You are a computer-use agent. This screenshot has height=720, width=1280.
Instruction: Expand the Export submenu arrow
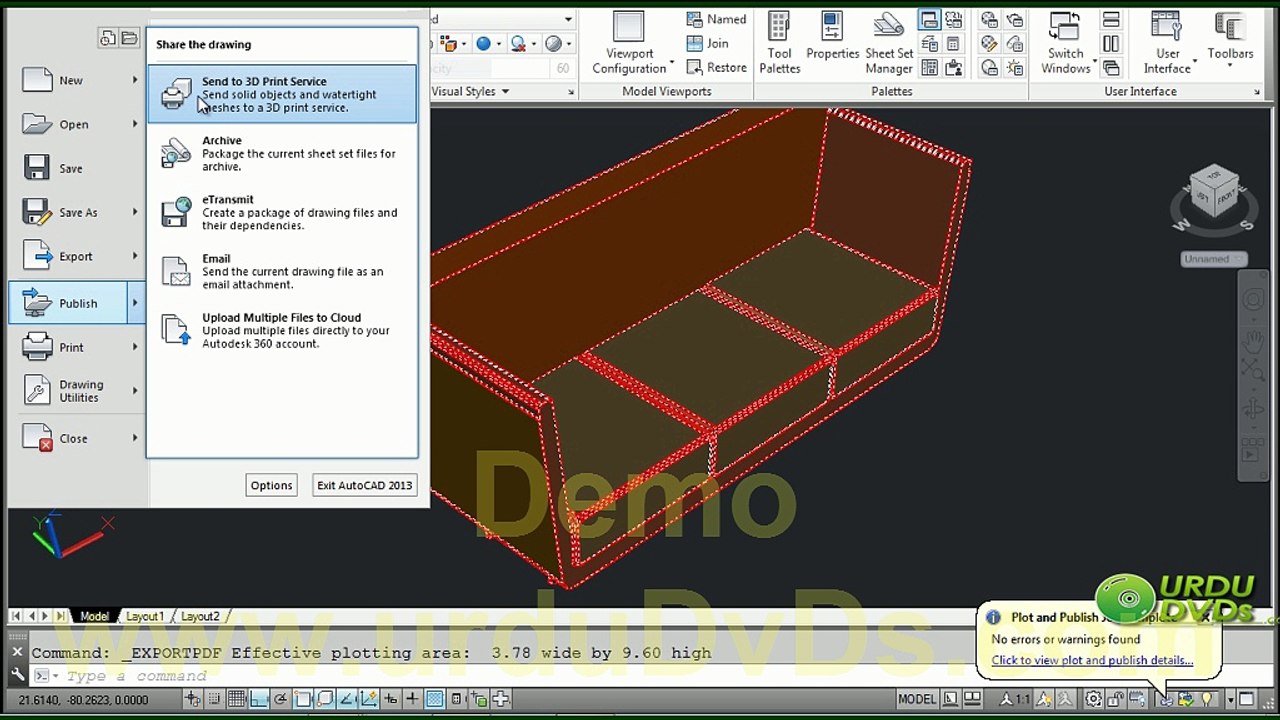pyautogui.click(x=135, y=256)
